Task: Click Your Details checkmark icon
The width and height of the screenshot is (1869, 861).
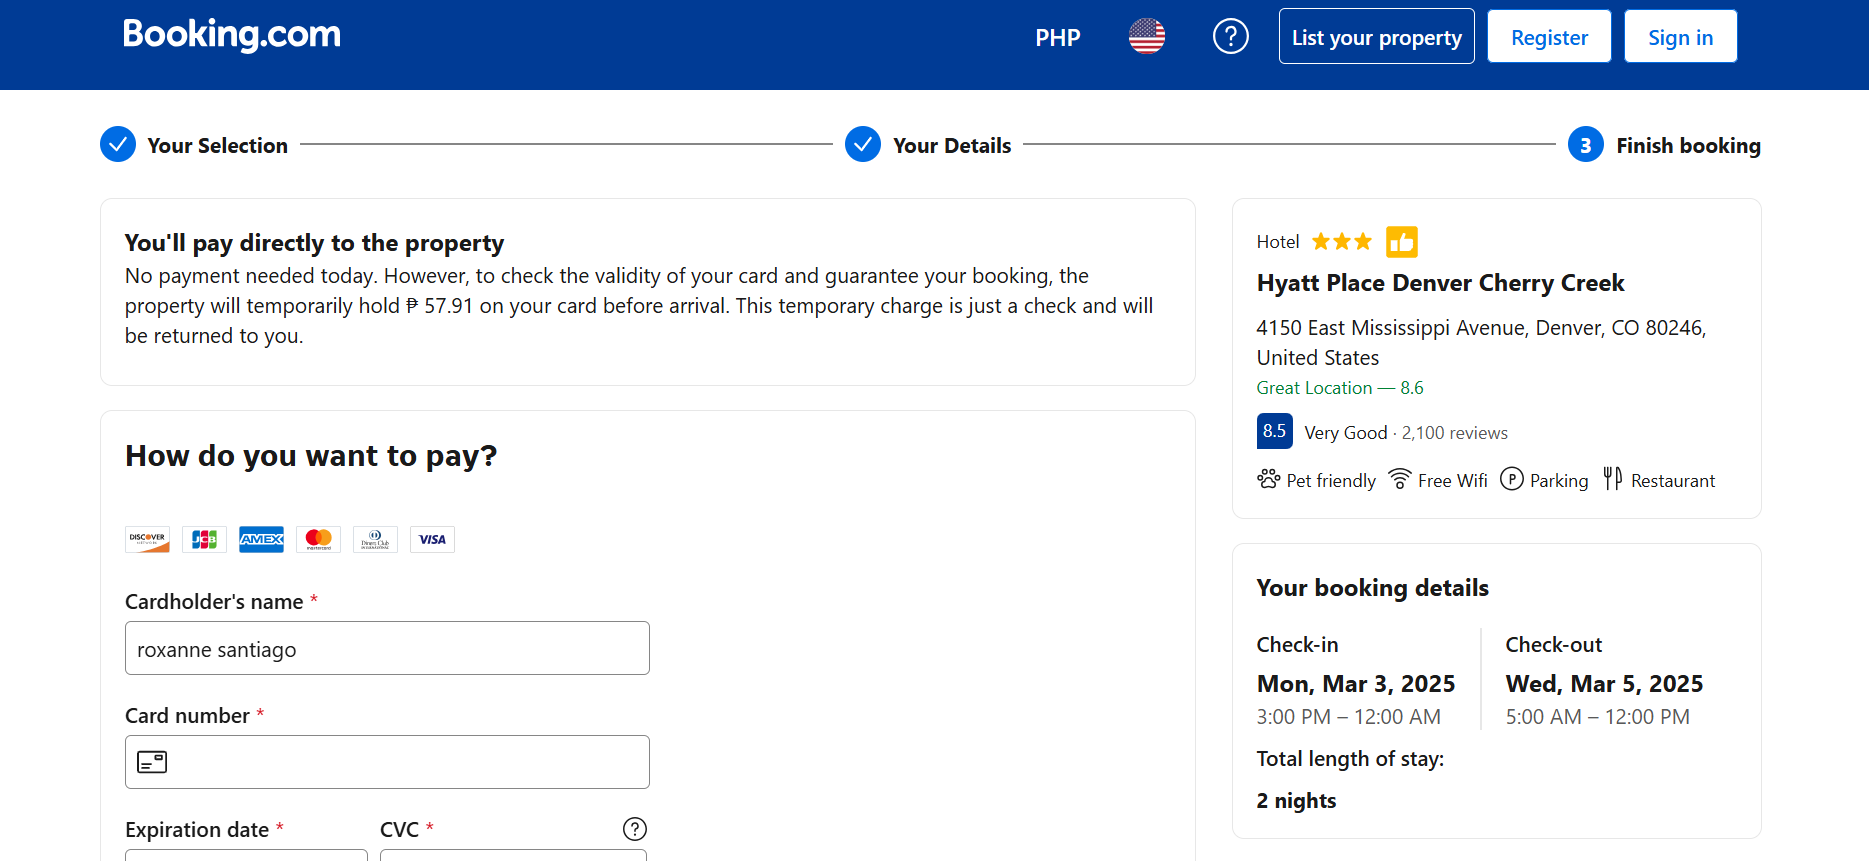Action: click(x=863, y=144)
